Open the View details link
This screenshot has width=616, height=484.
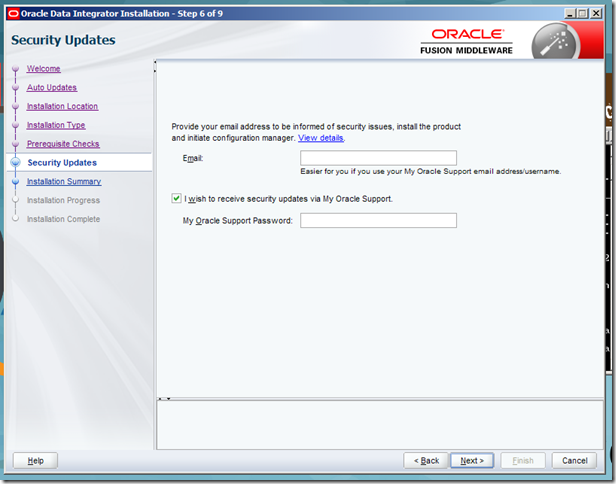321,138
